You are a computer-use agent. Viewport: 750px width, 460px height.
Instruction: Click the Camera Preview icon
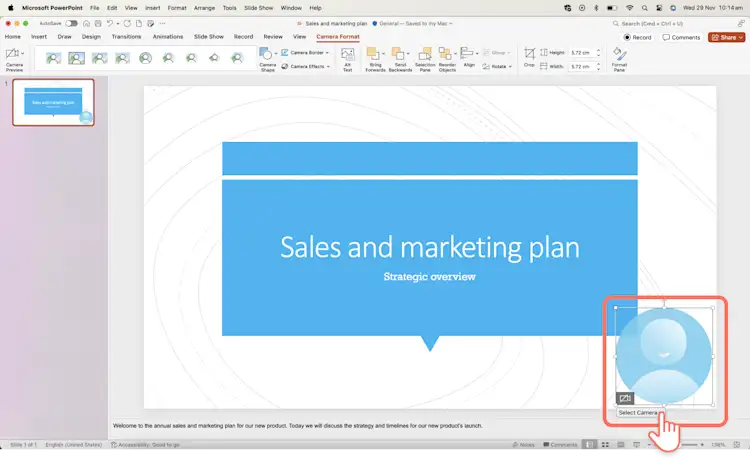[11, 53]
